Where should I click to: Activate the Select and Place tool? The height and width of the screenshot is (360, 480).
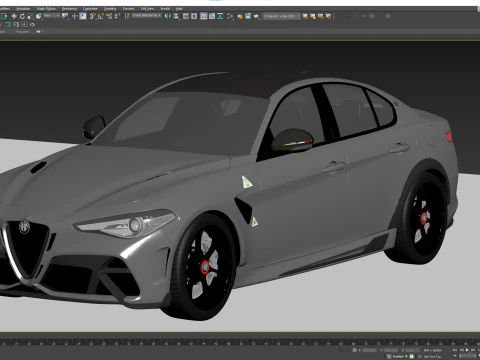click(x=39, y=16)
